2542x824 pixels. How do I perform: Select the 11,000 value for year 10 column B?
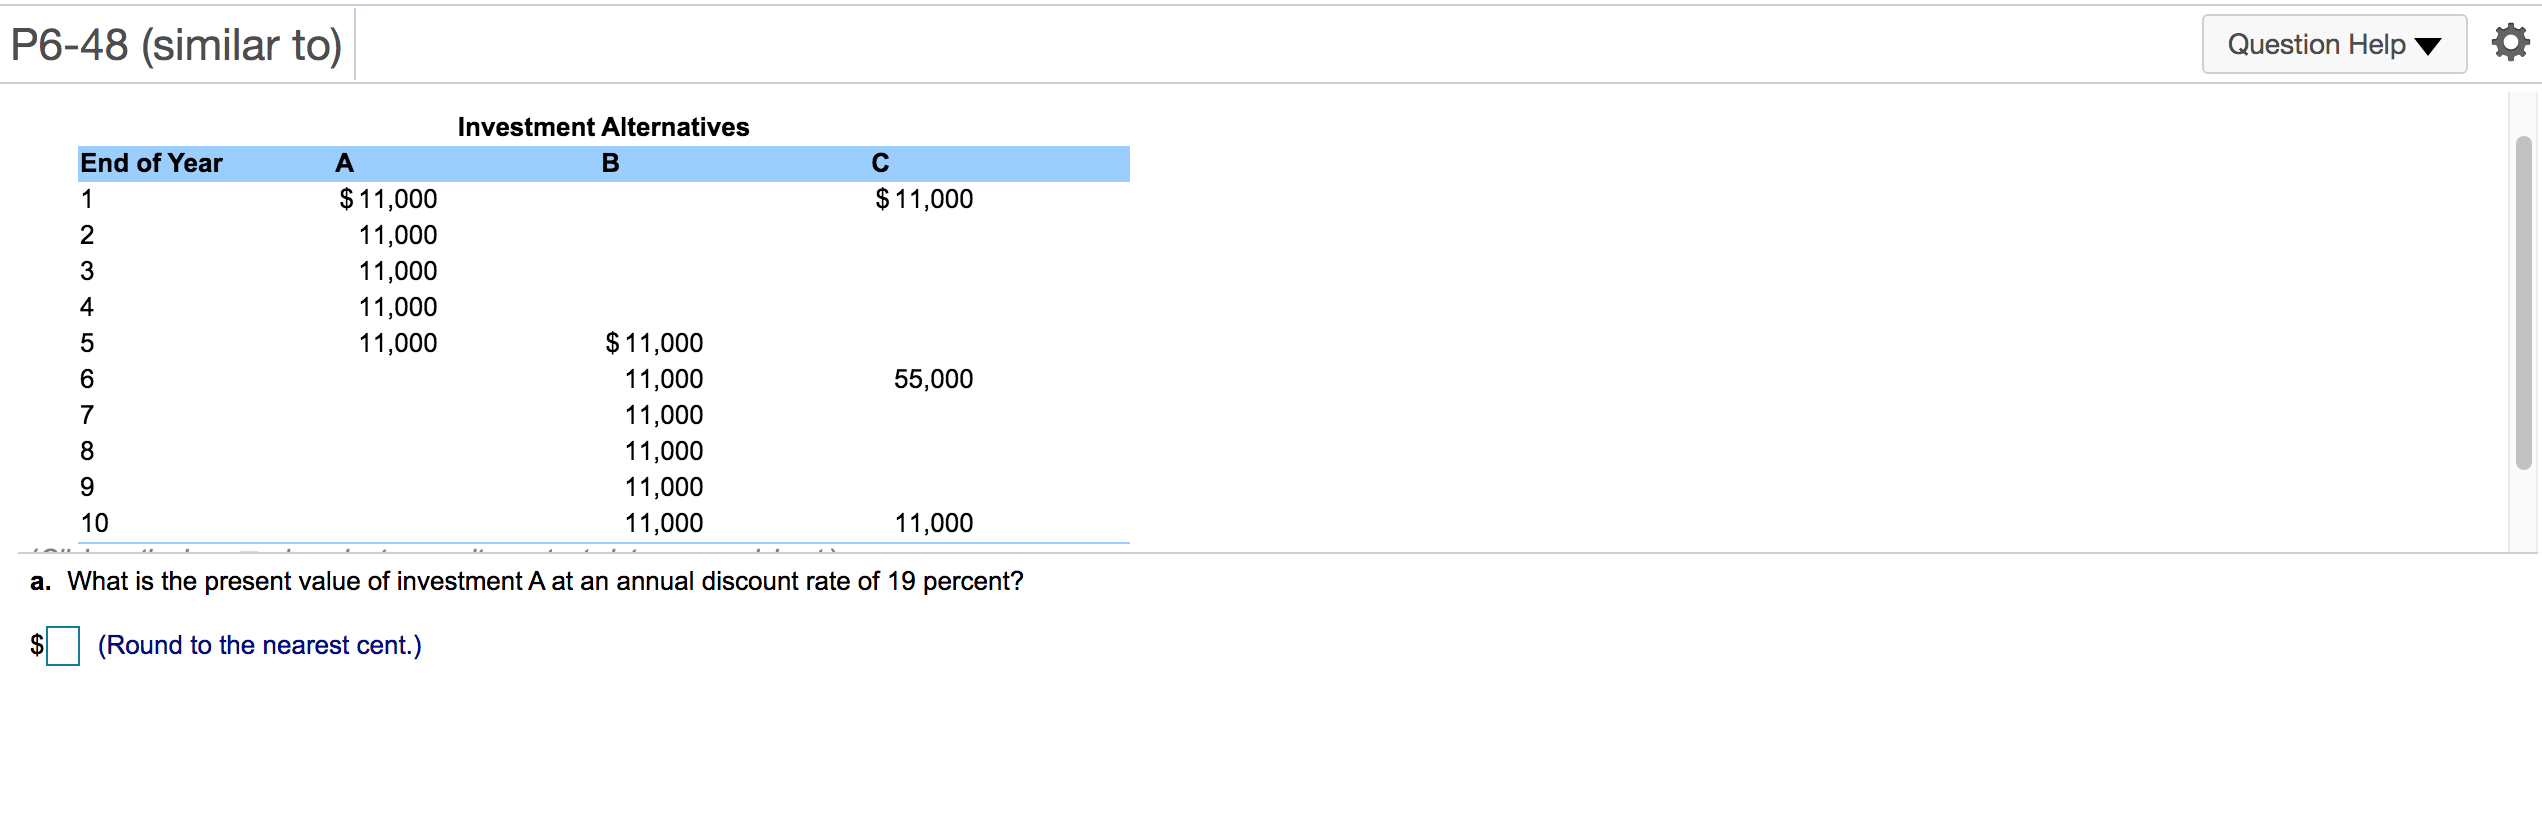[x=662, y=522]
